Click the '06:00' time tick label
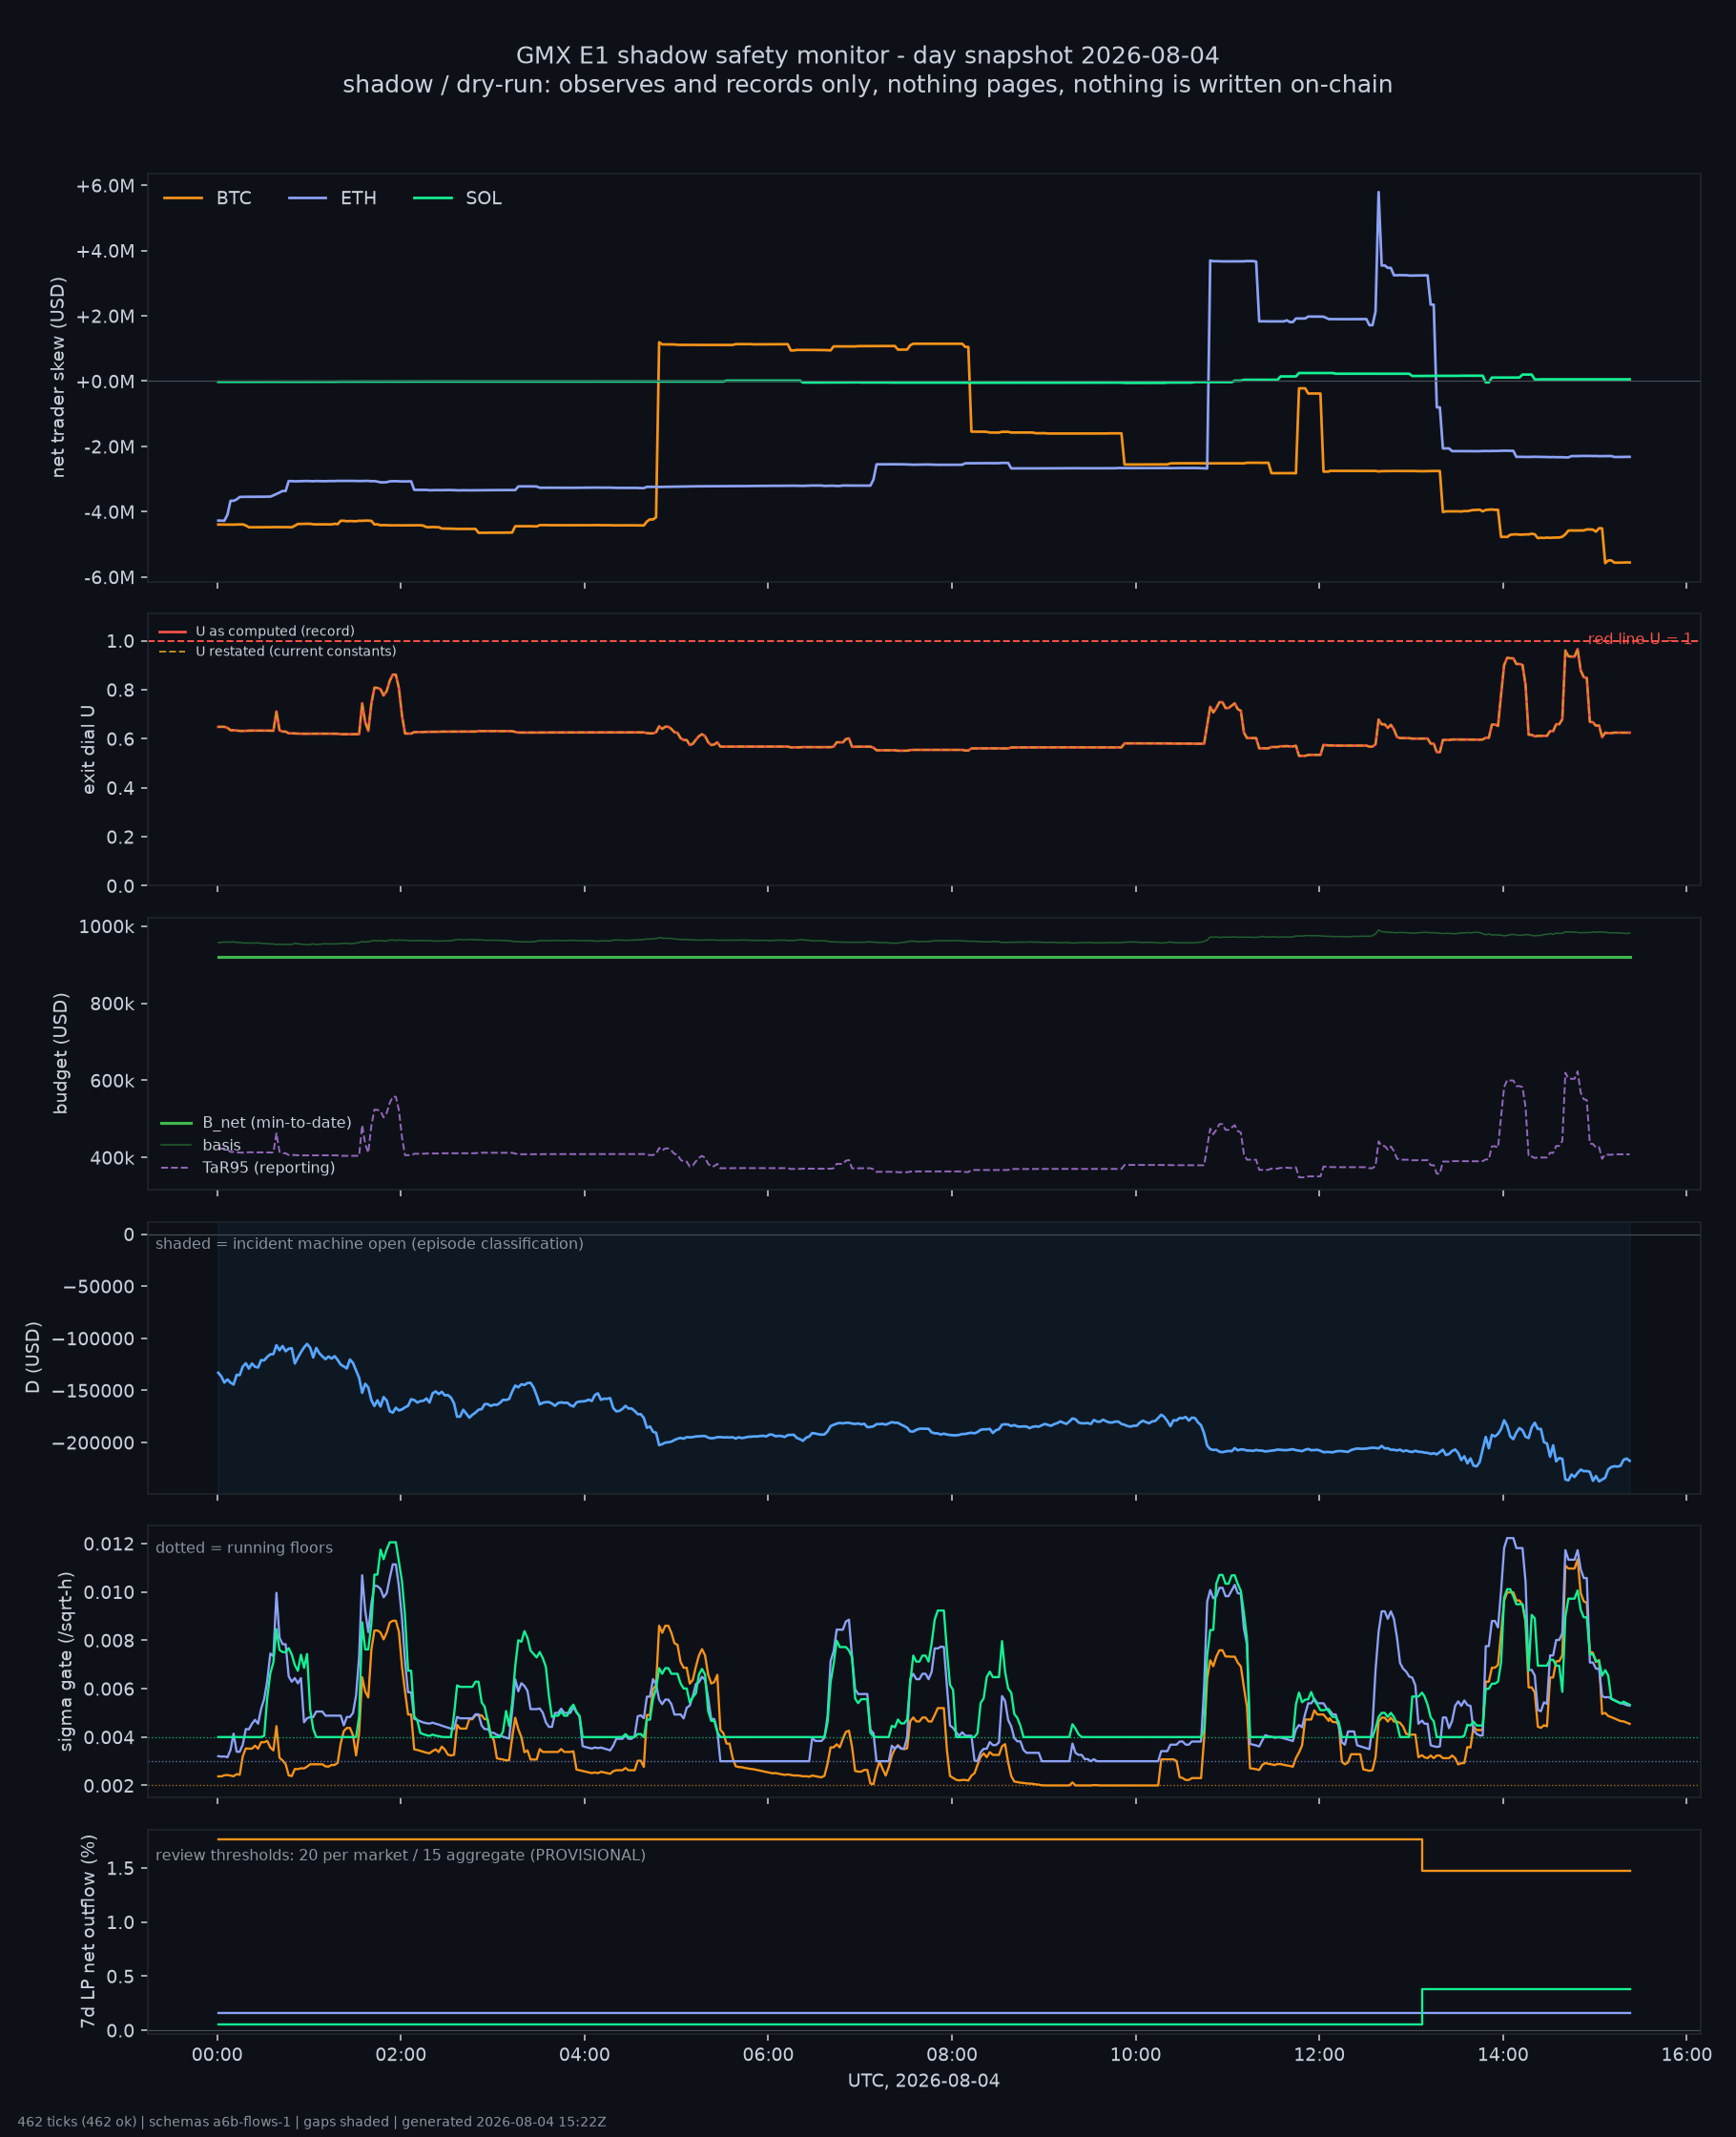Screen dimensions: 1736x2137 [x=768, y=2054]
